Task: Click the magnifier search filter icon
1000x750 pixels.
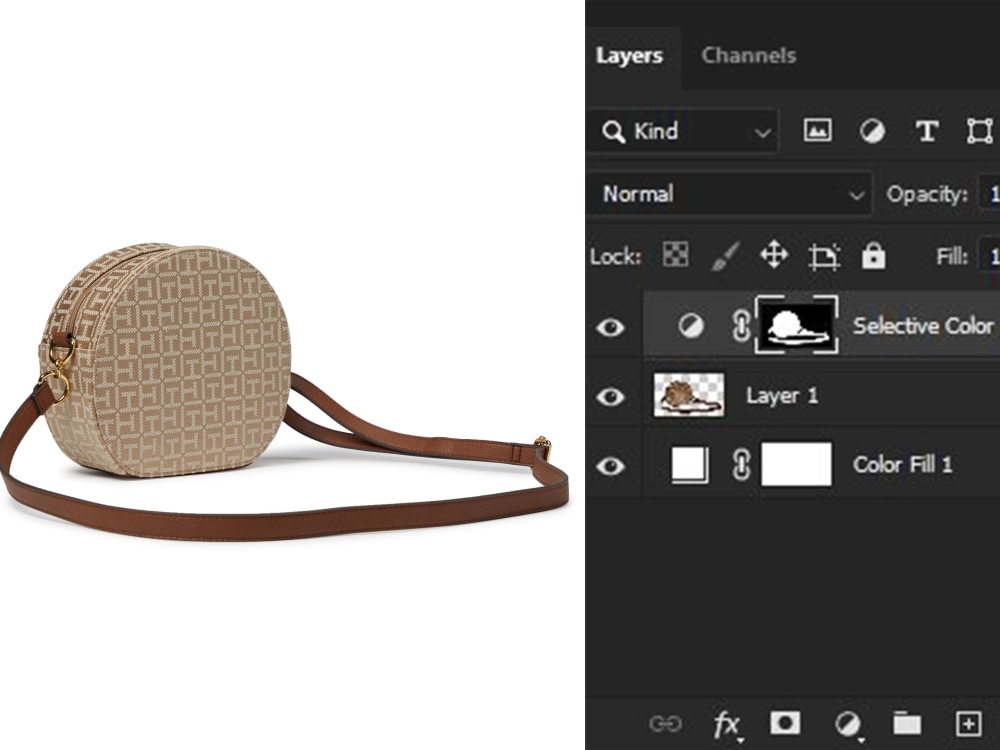Action: coord(613,132)
